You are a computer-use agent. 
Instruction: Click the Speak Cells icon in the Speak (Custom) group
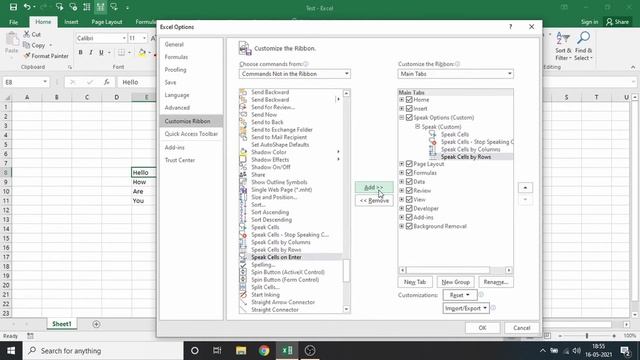point(432,134)
